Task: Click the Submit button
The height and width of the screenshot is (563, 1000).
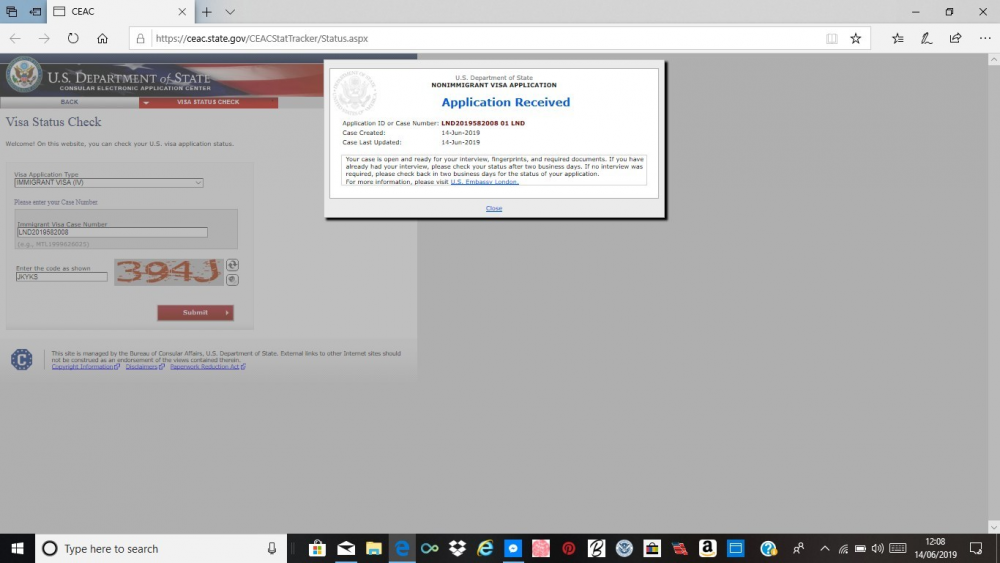Action: [195, 312]
